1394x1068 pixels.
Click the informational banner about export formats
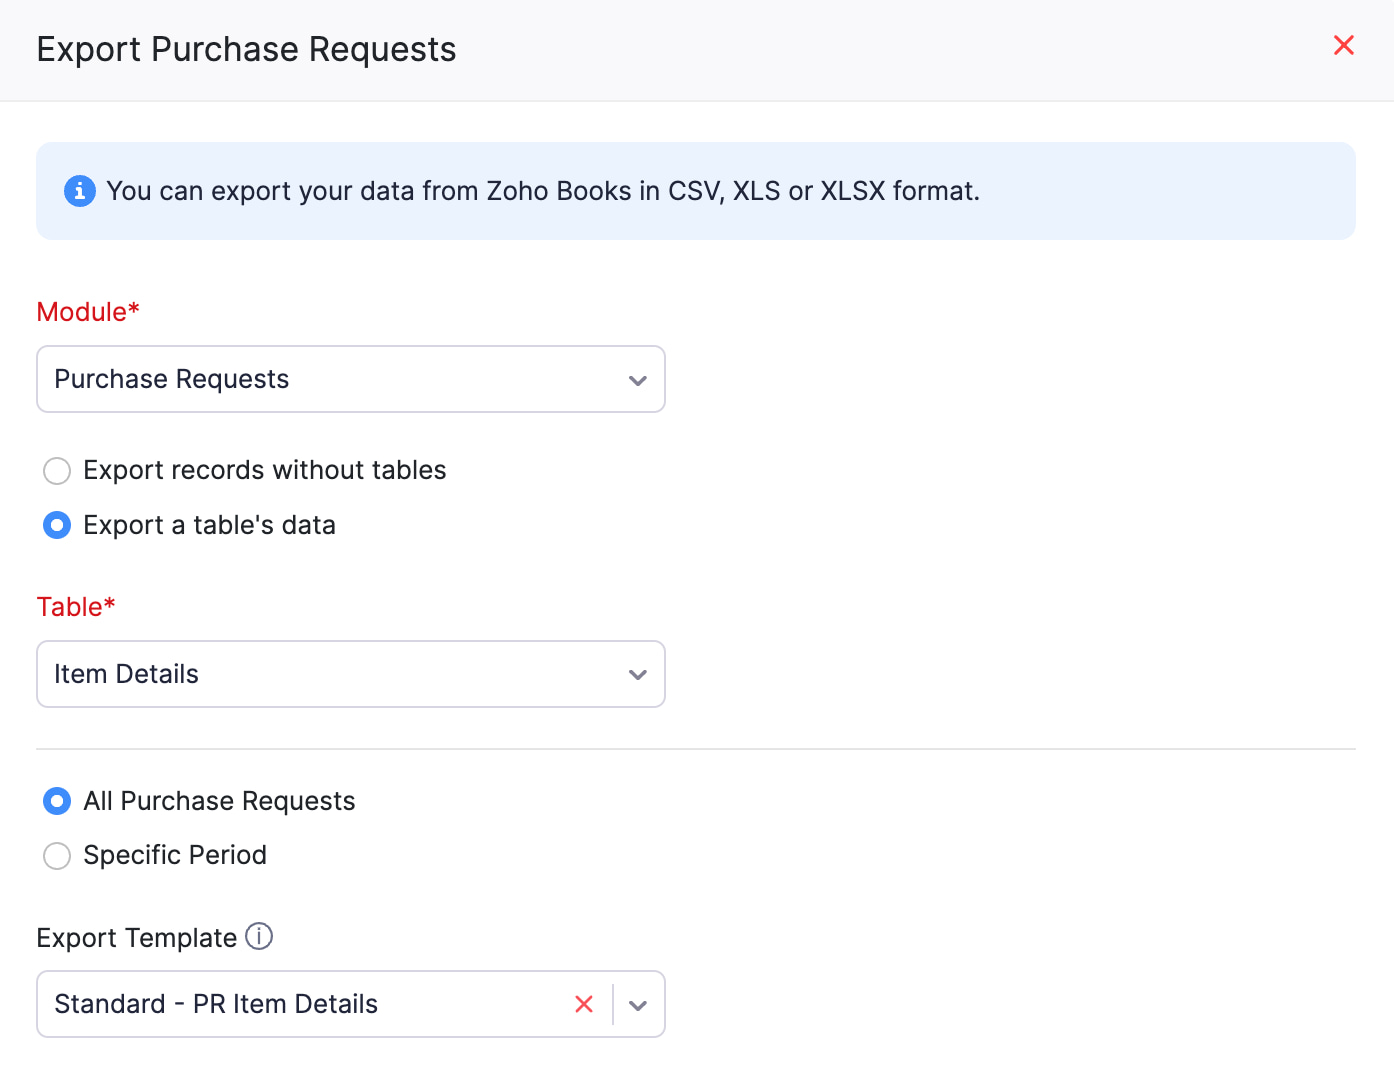[x=696, y=191]
